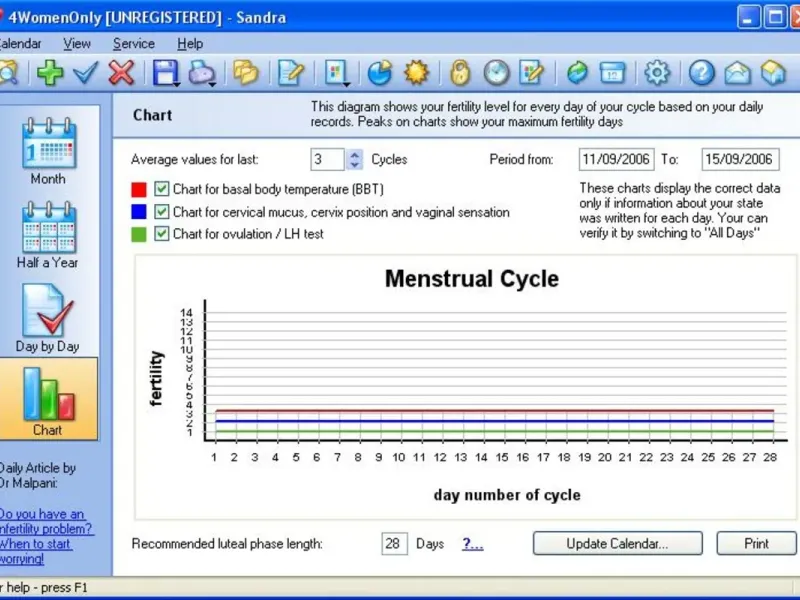This screenshot has width=800, height=600.
Task: Click the "Daily Article by Dr Malpani:" text
Action: [37, 476]
